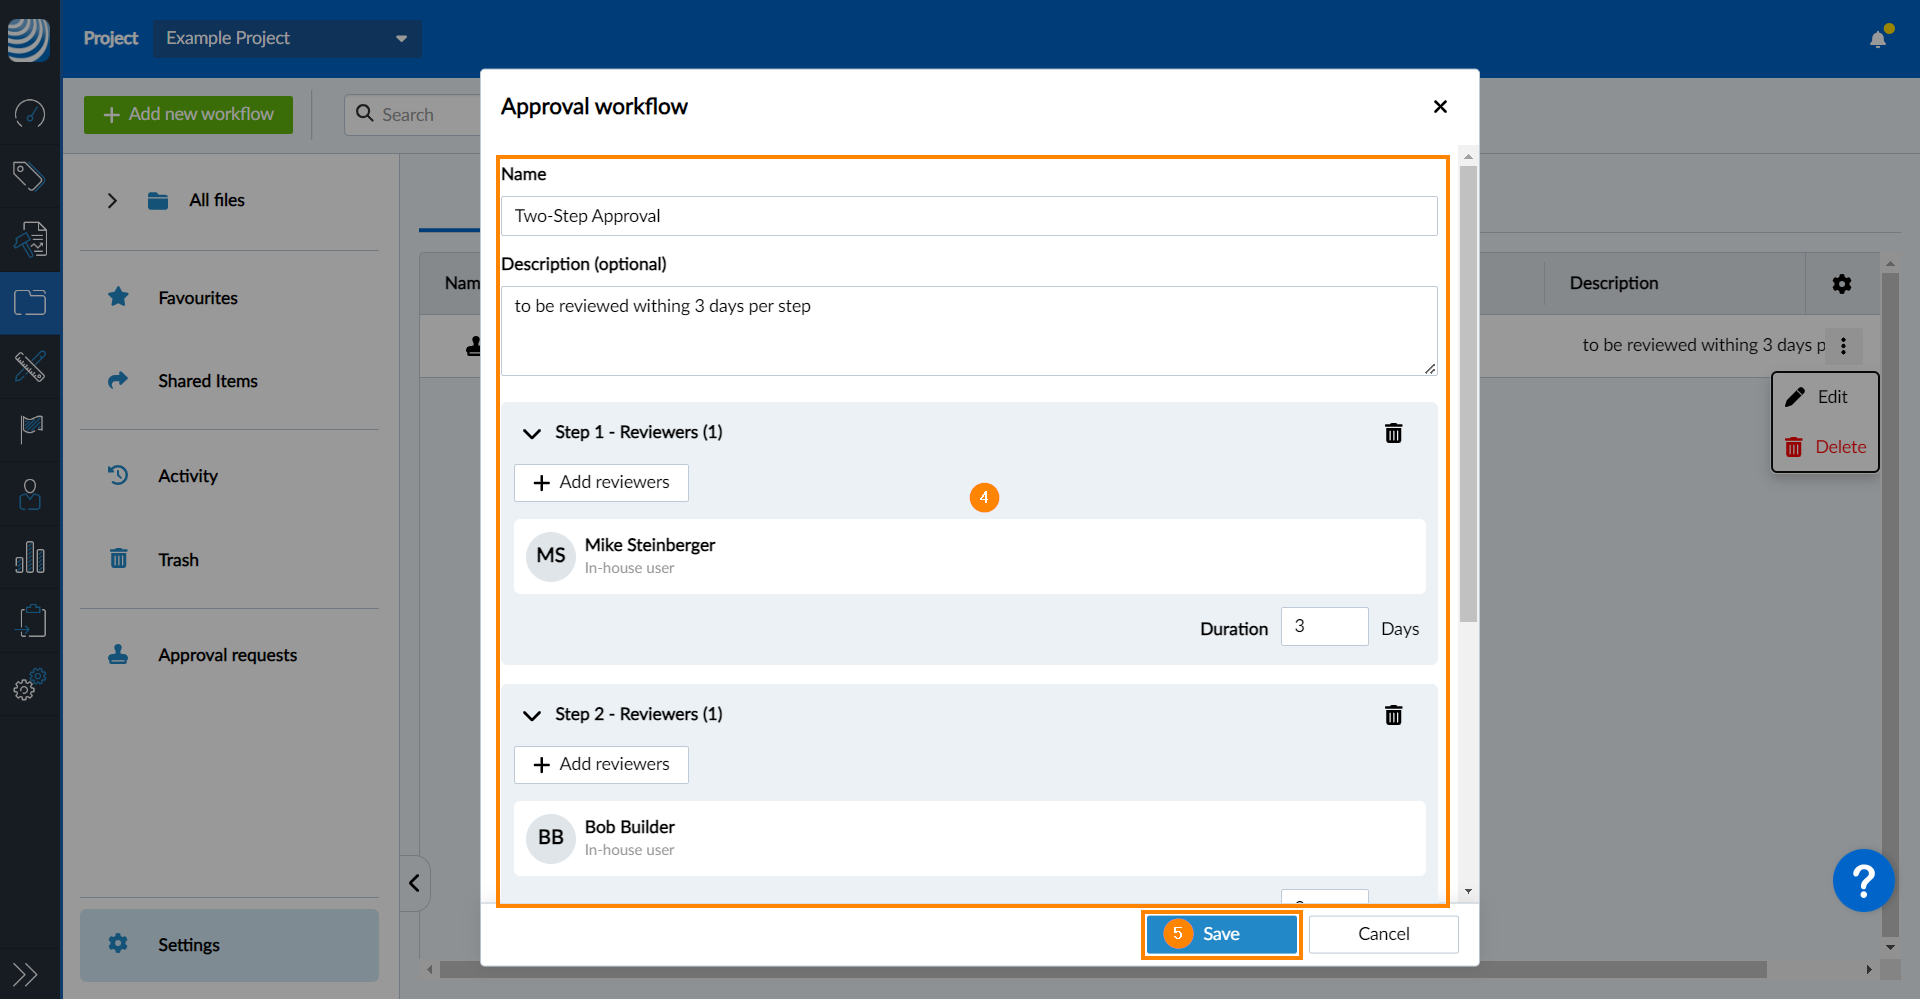Open the ruler and pencil icon in sidebar
Image resolution: width=1920 pixels, height=999 pixels.
(x=30, y=366)
